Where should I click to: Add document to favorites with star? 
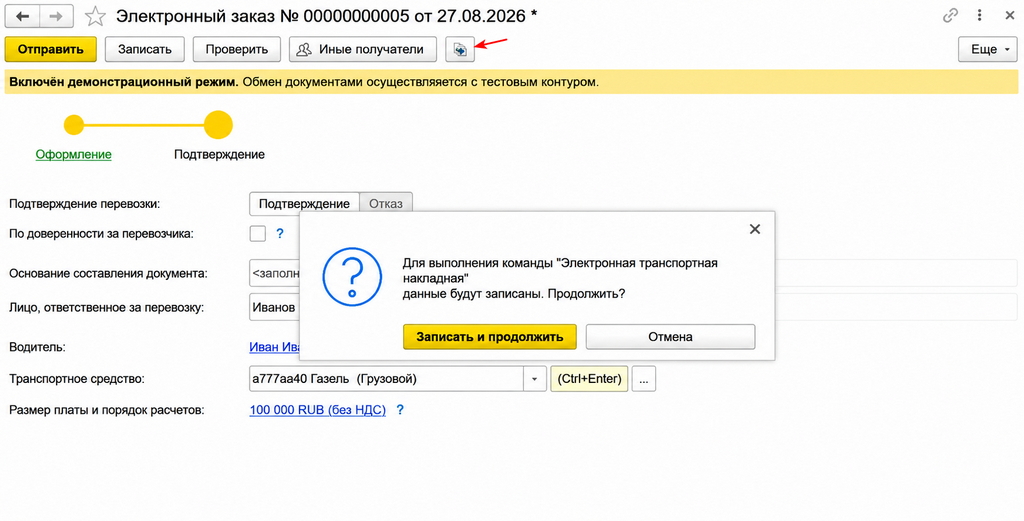(x=96, y=16)
